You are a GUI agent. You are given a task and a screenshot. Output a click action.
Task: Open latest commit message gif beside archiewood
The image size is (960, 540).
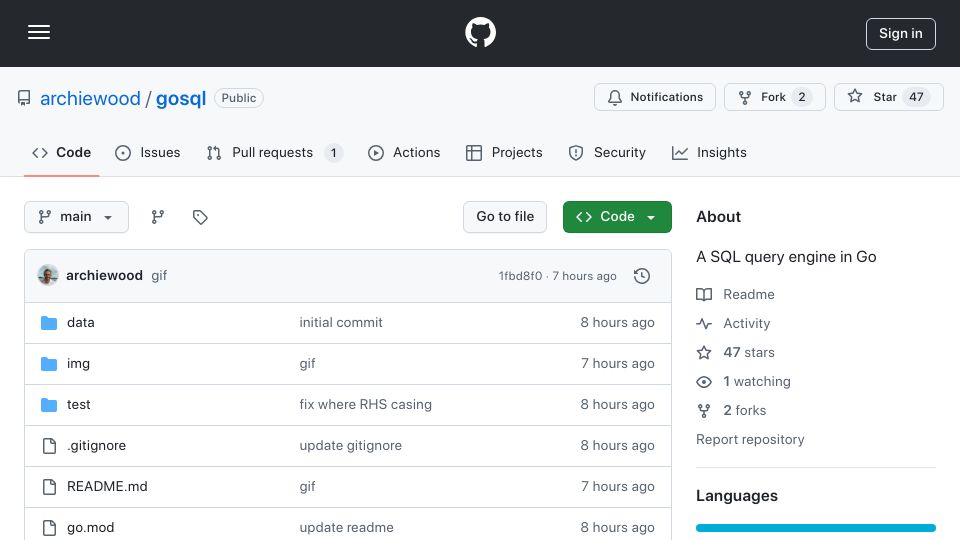pyautogui.click(x=159, y=276)
